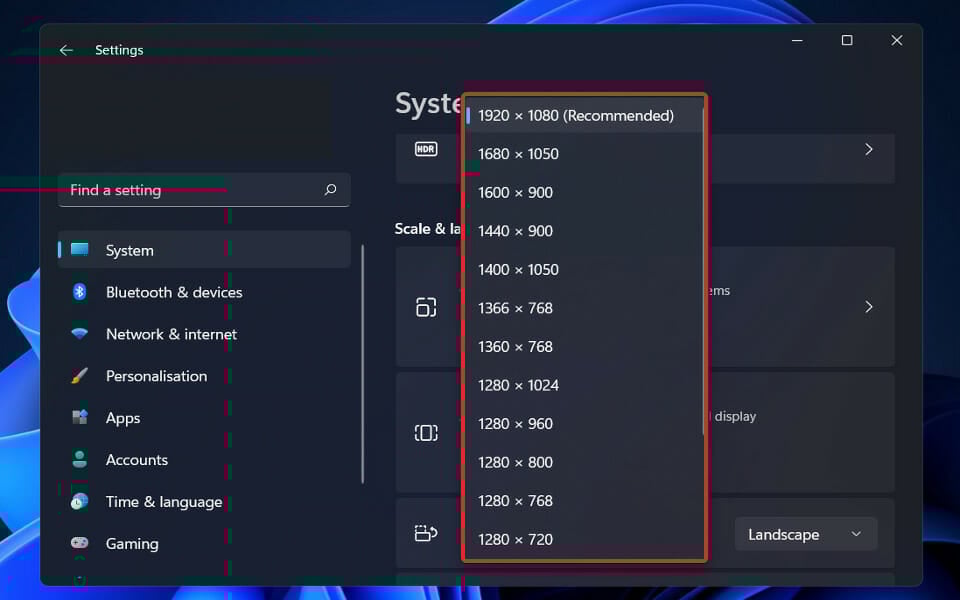Select 1400 × 1050 resolution
The image size is (960, 600).
click(x=584, y=269)
